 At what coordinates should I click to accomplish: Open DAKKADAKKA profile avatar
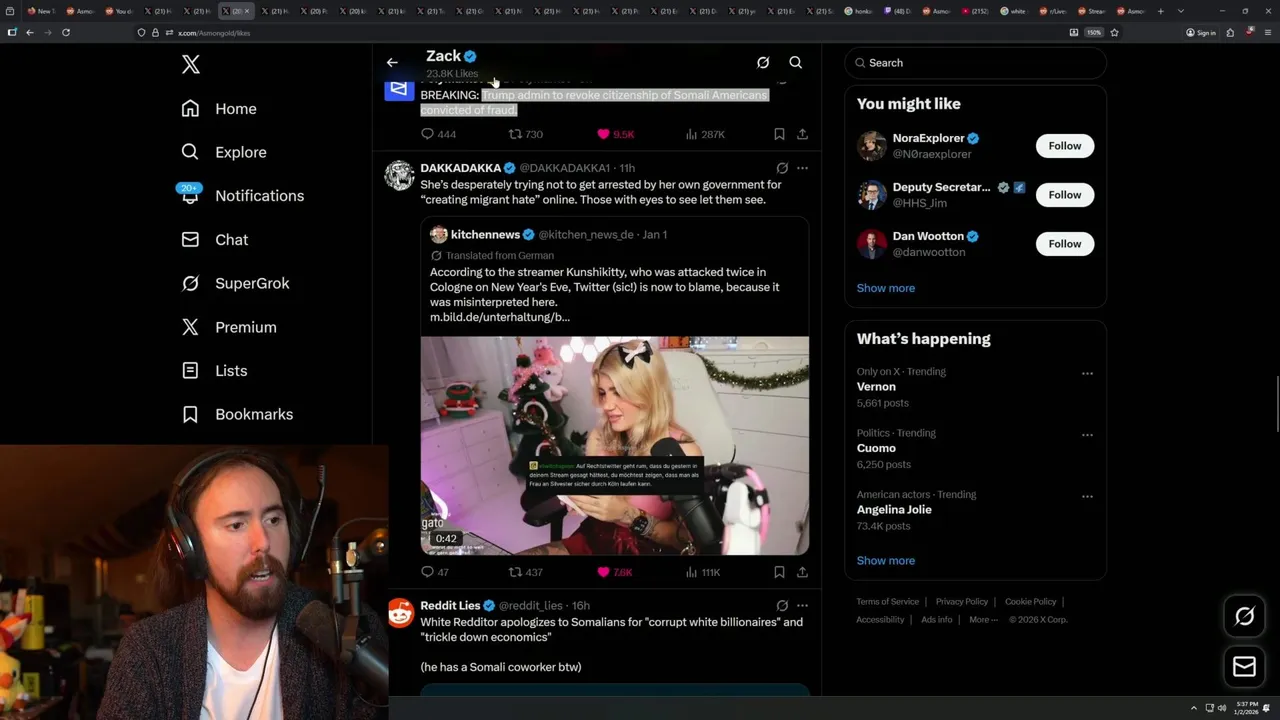click(x=399, y=175)
